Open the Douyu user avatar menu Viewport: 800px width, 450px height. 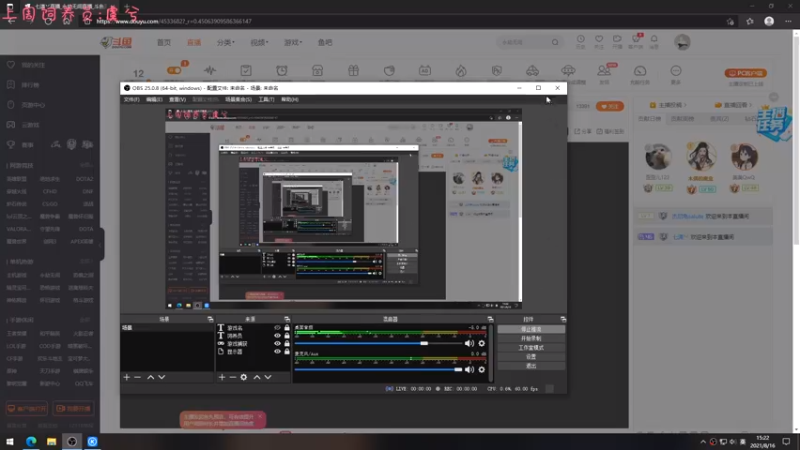click(x=682, y=42)
